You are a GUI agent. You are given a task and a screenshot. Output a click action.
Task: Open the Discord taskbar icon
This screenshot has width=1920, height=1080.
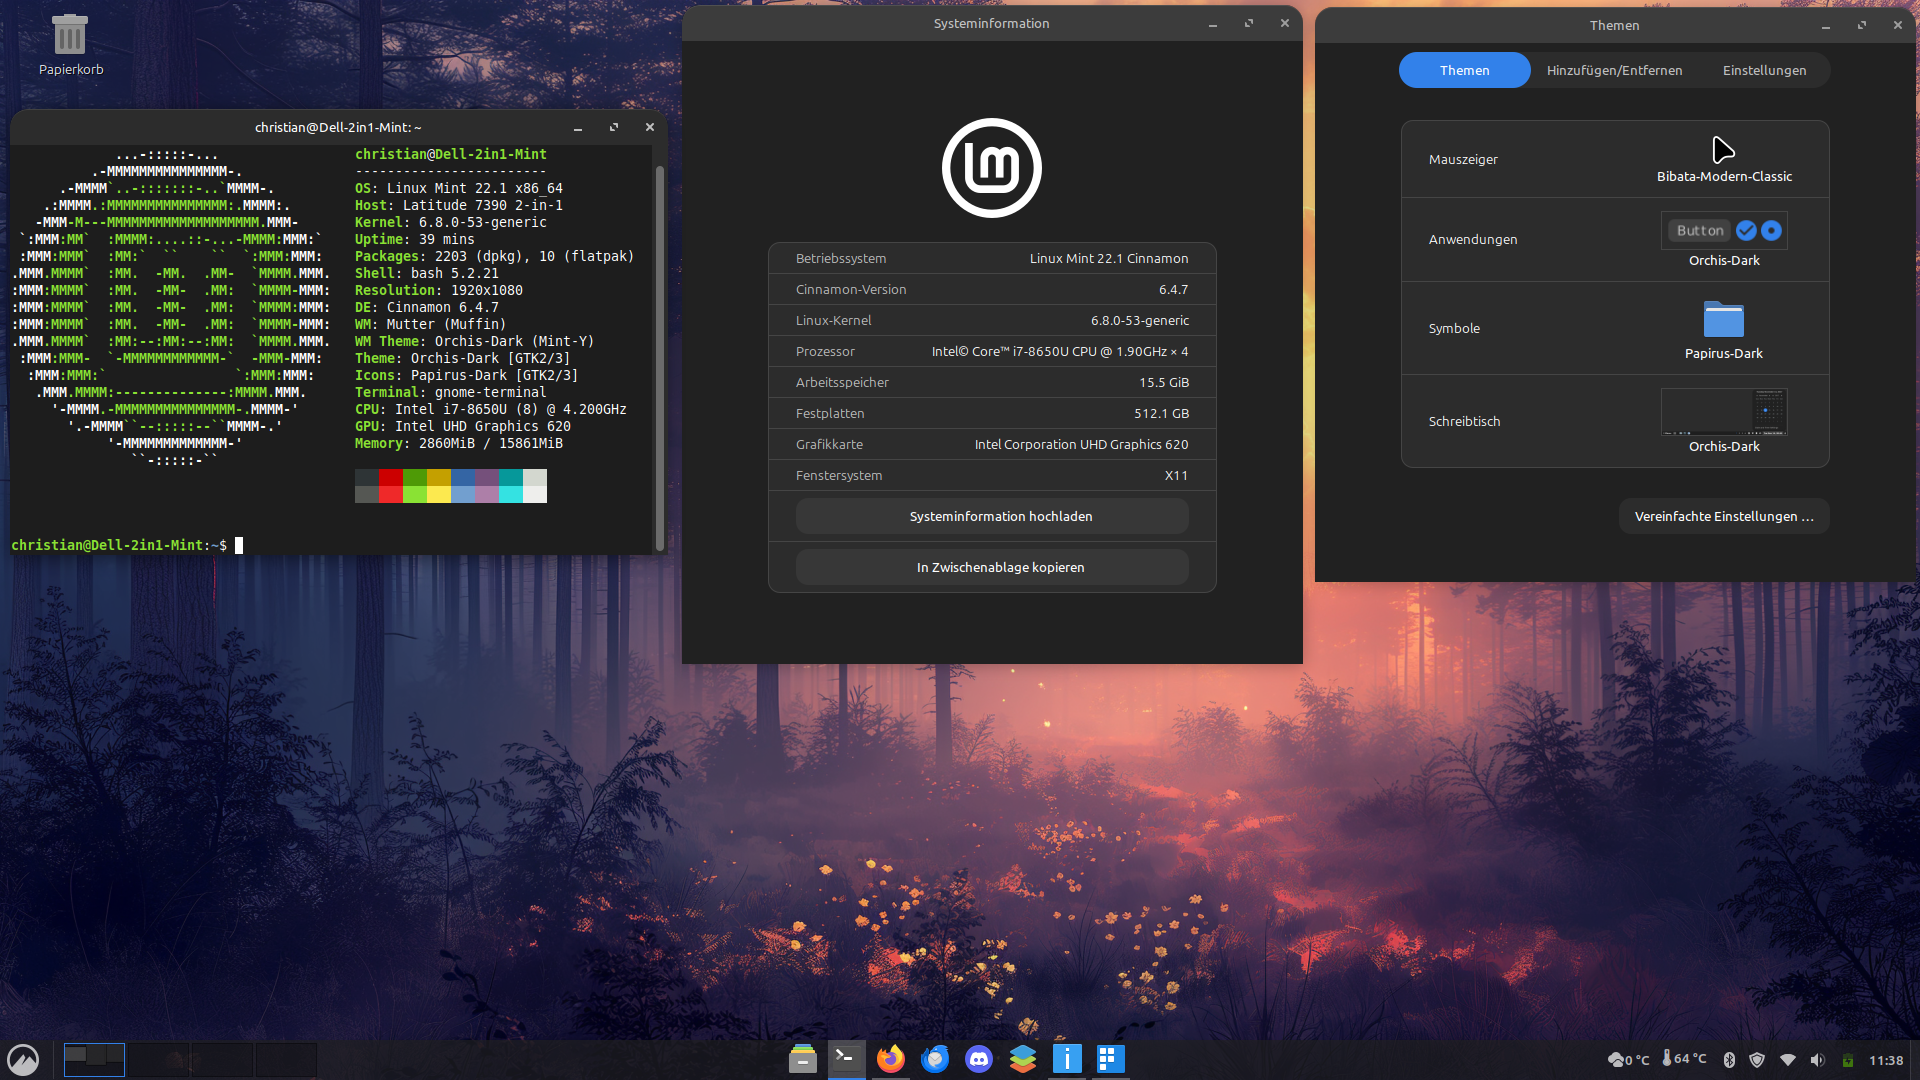(979, 1059)
